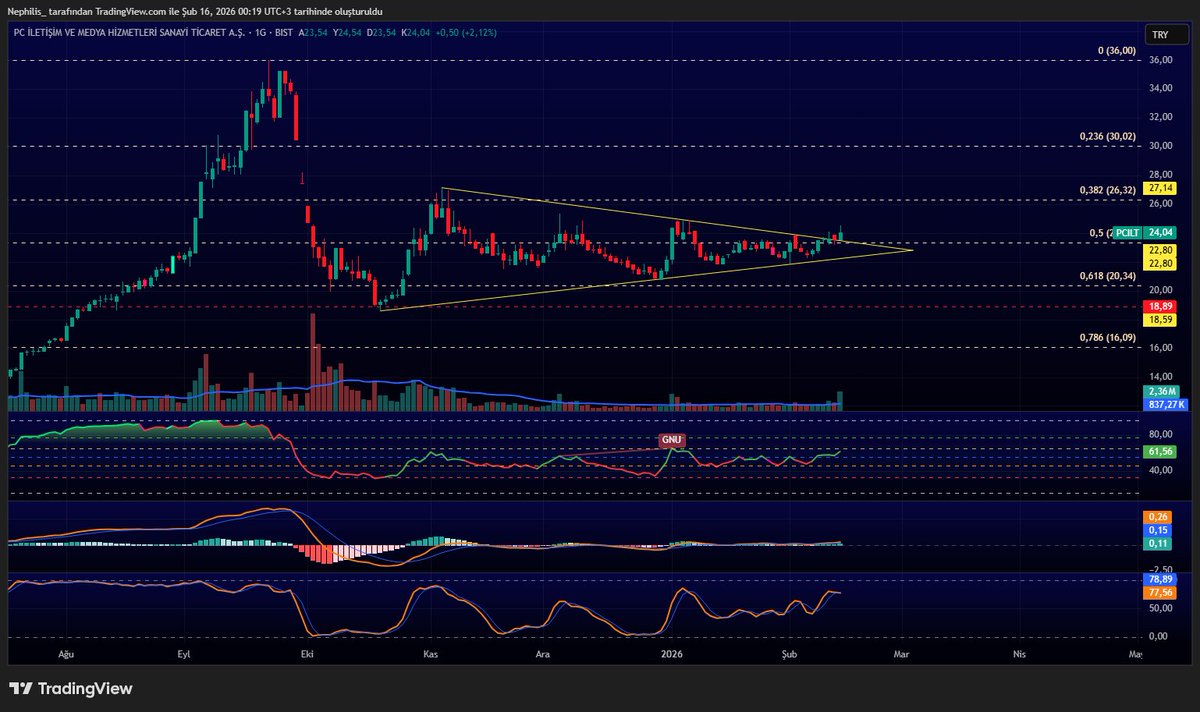Image resolution: width=1200 pixels, height=712 pixels.
Task: Click the header caption starting with Nephilis_
Action: pos(196,11)
